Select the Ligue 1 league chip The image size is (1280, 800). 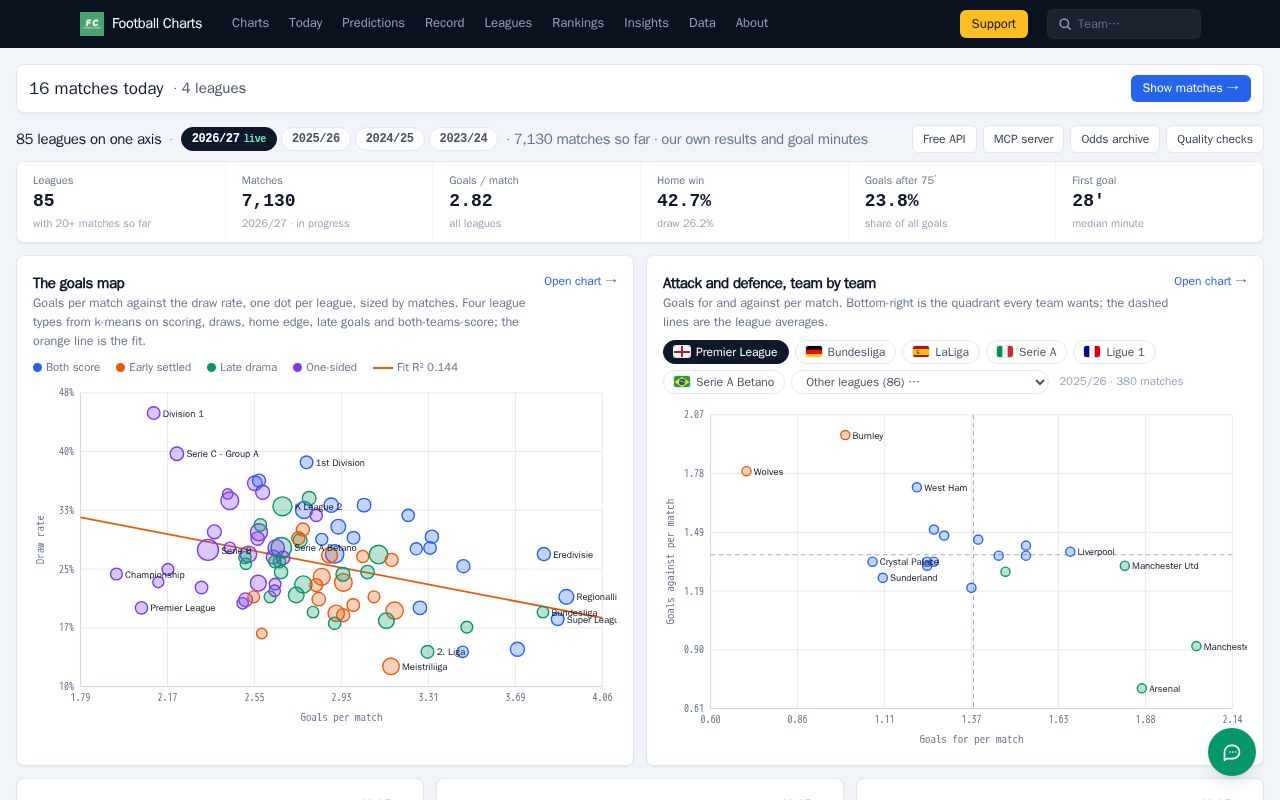coord(1114,352)
